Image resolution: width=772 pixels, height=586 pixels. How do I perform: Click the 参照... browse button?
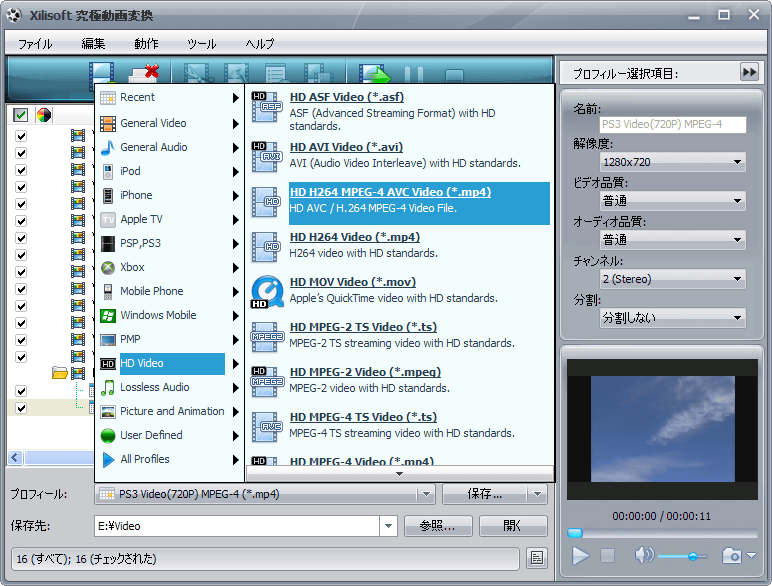point(438,526)
